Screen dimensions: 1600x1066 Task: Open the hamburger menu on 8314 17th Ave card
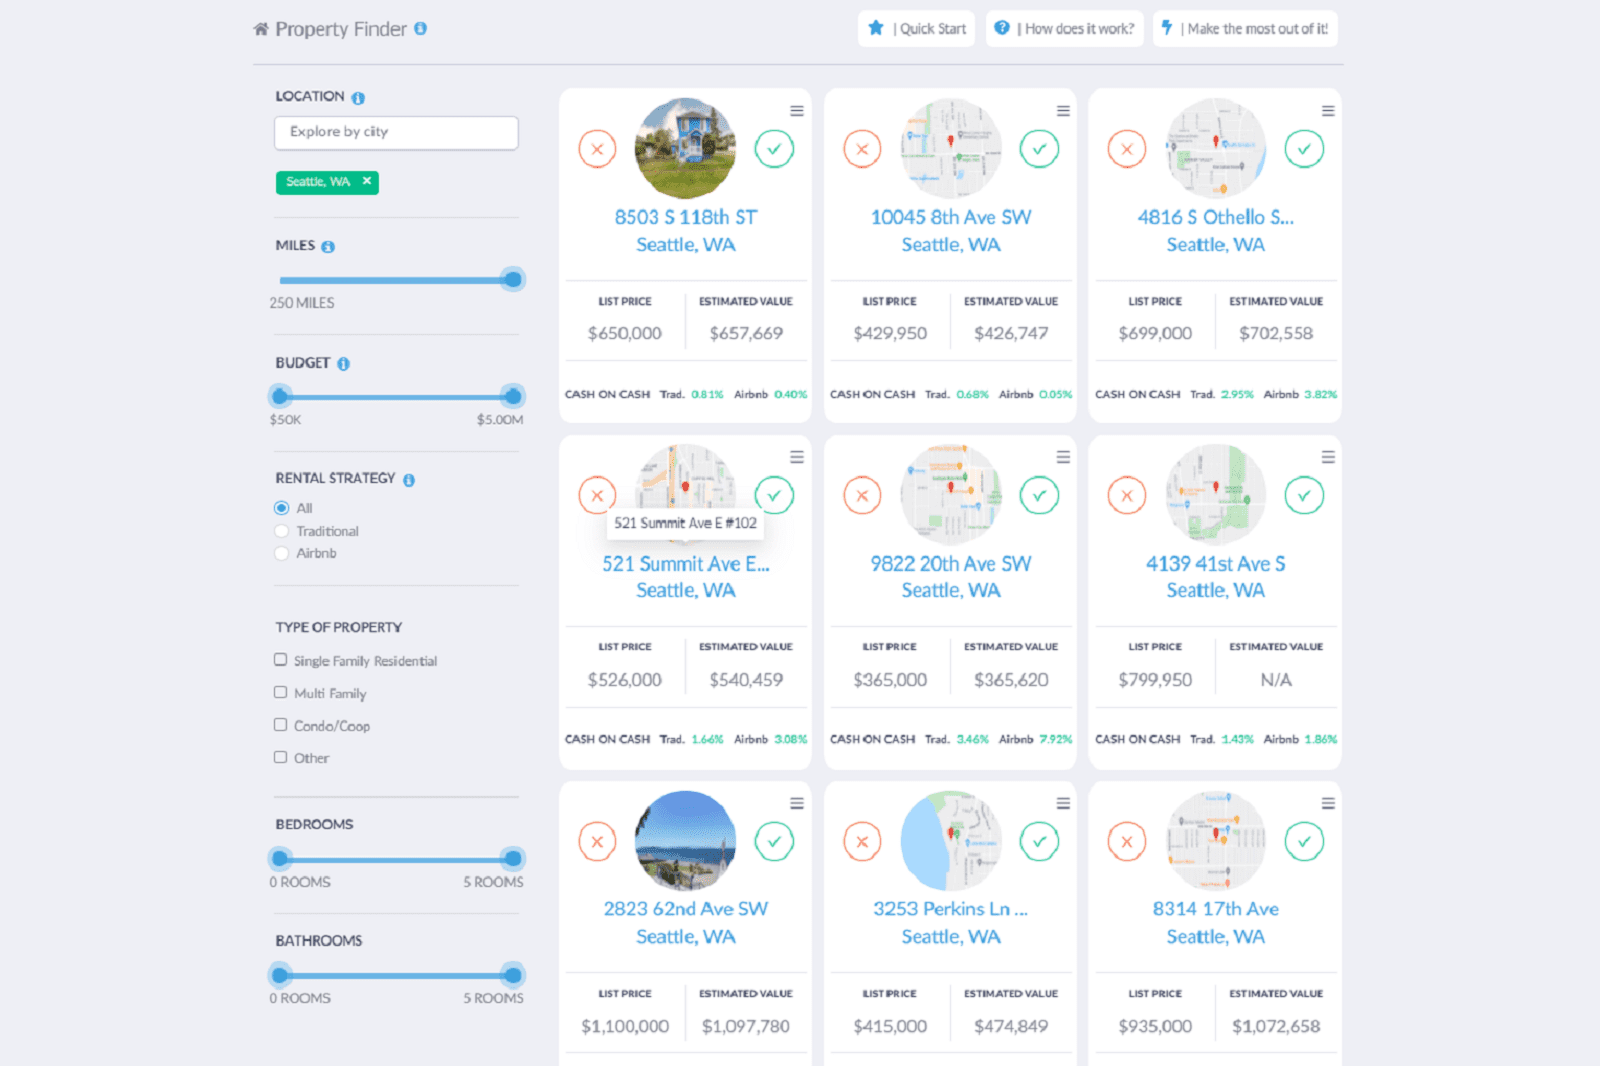tap(1327, 801)
